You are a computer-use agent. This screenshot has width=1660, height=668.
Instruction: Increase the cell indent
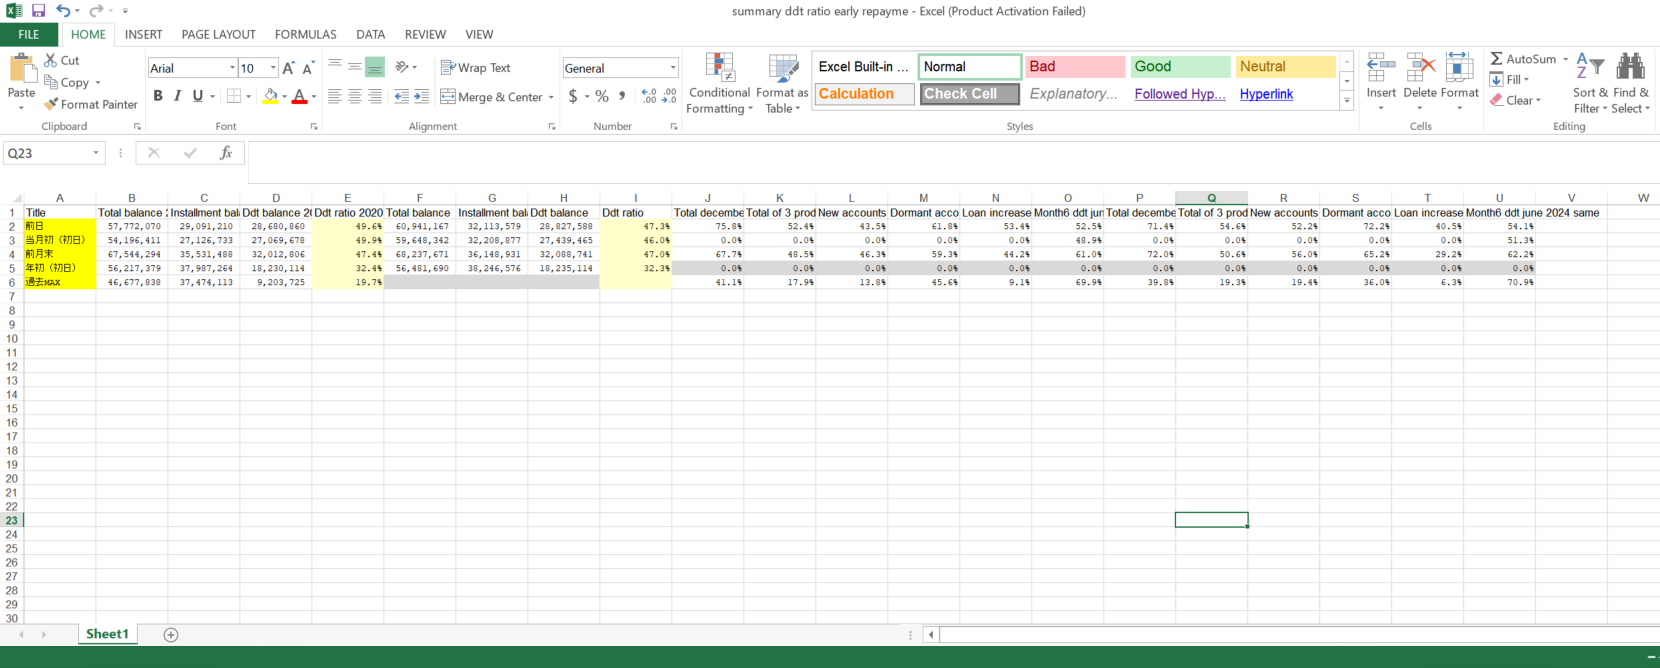[x=421, y=96]
